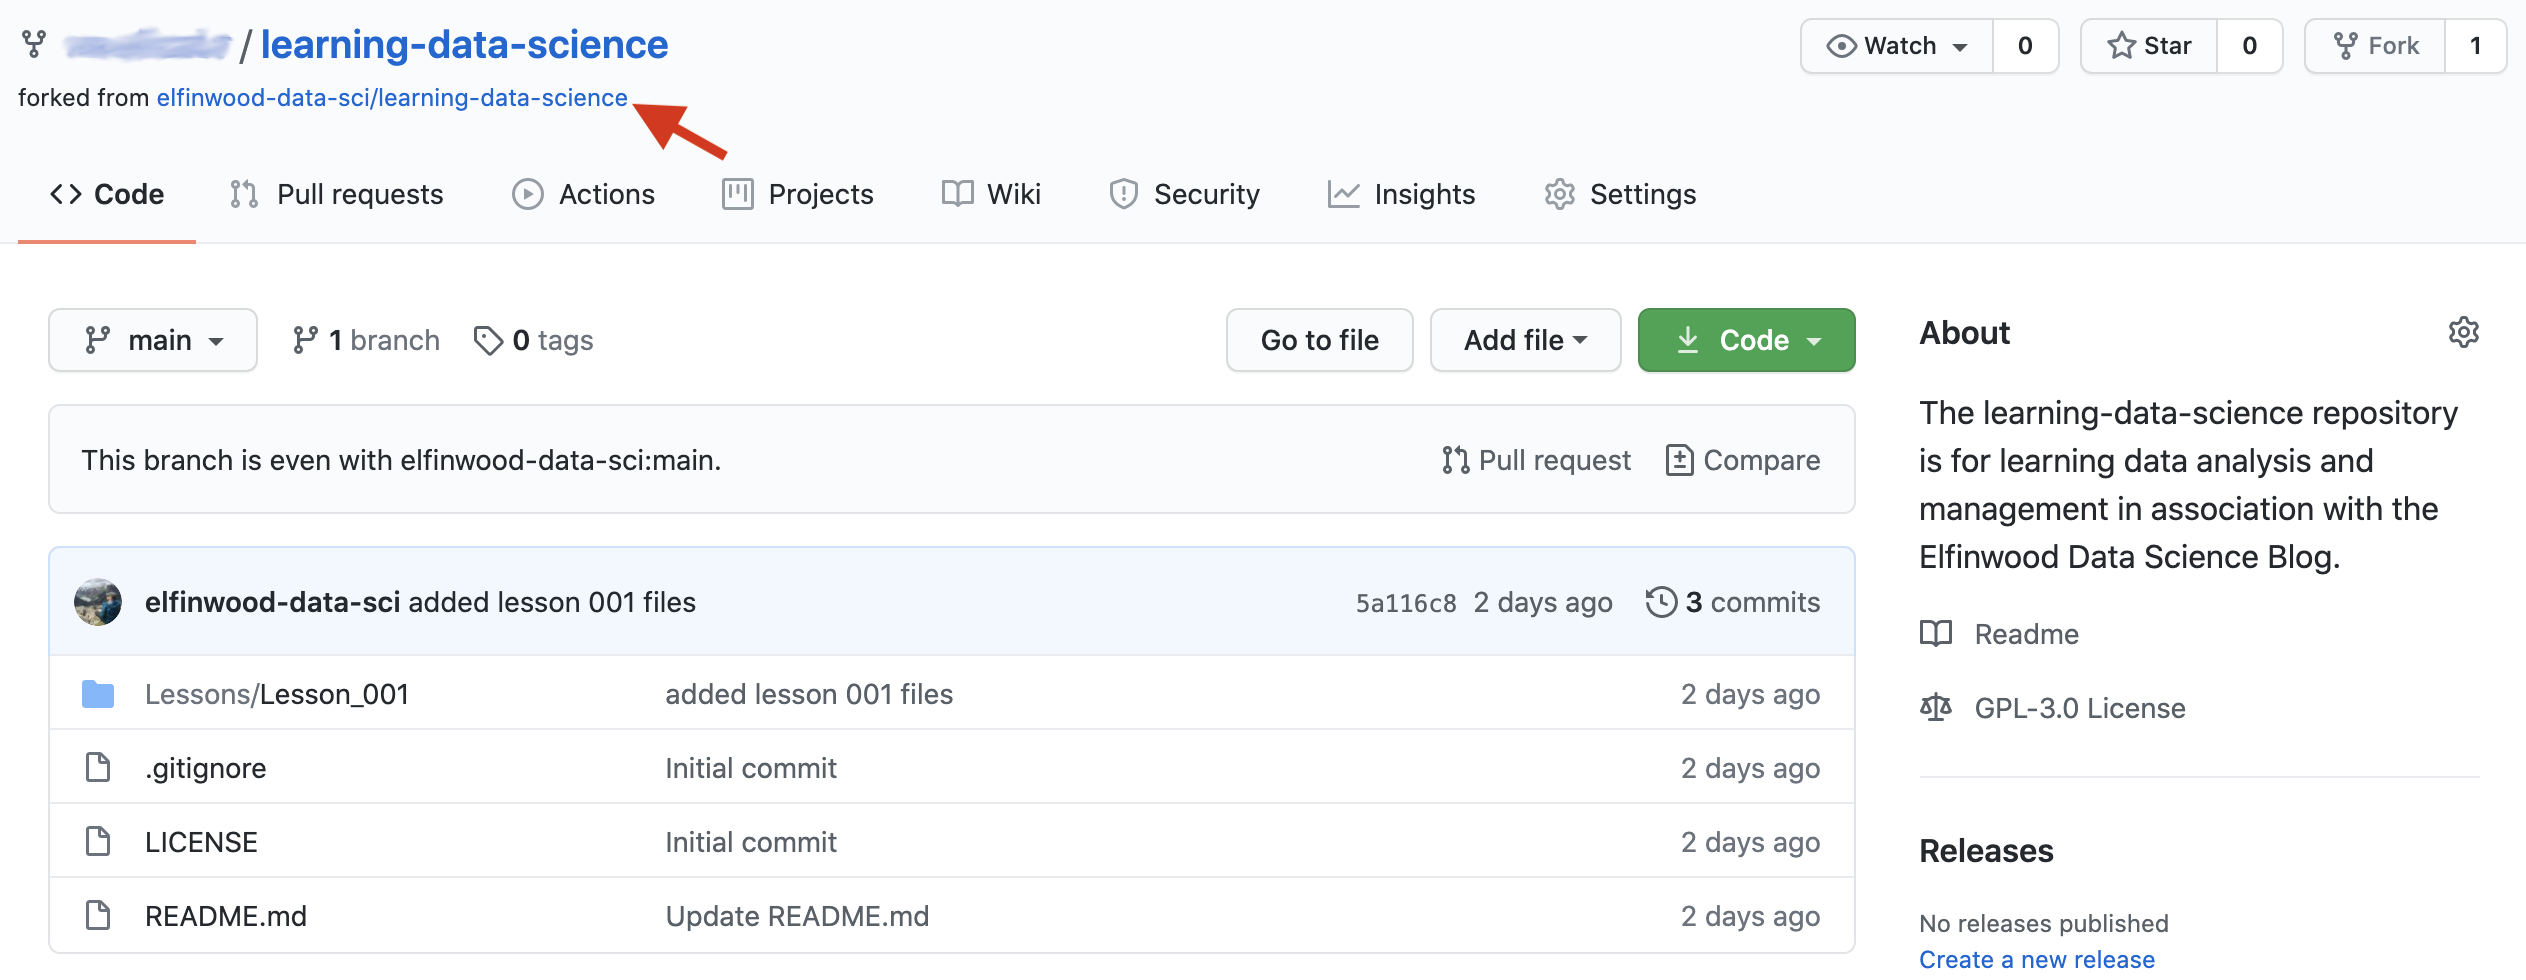
Task: Star this repository
Action: 2149,46
